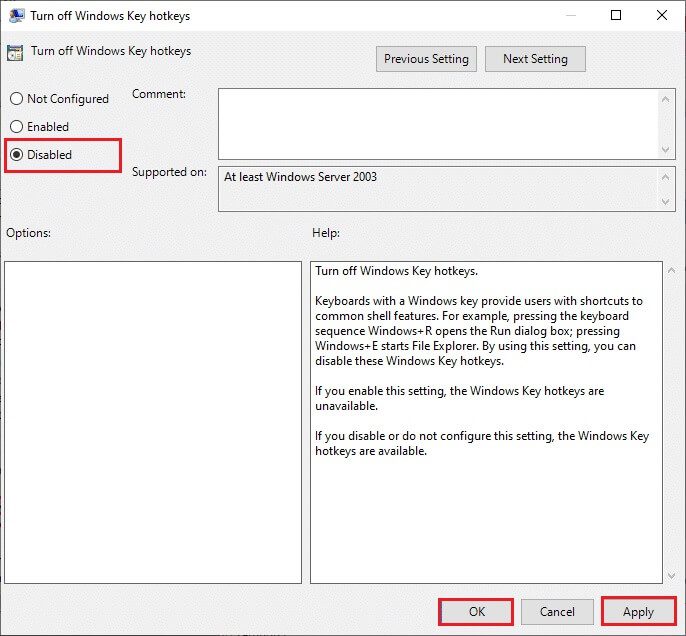Screen dimensions: 686x636
Task: Click the 'Supported on:' label
Action: pyautogui.click(x=169, y=172)
